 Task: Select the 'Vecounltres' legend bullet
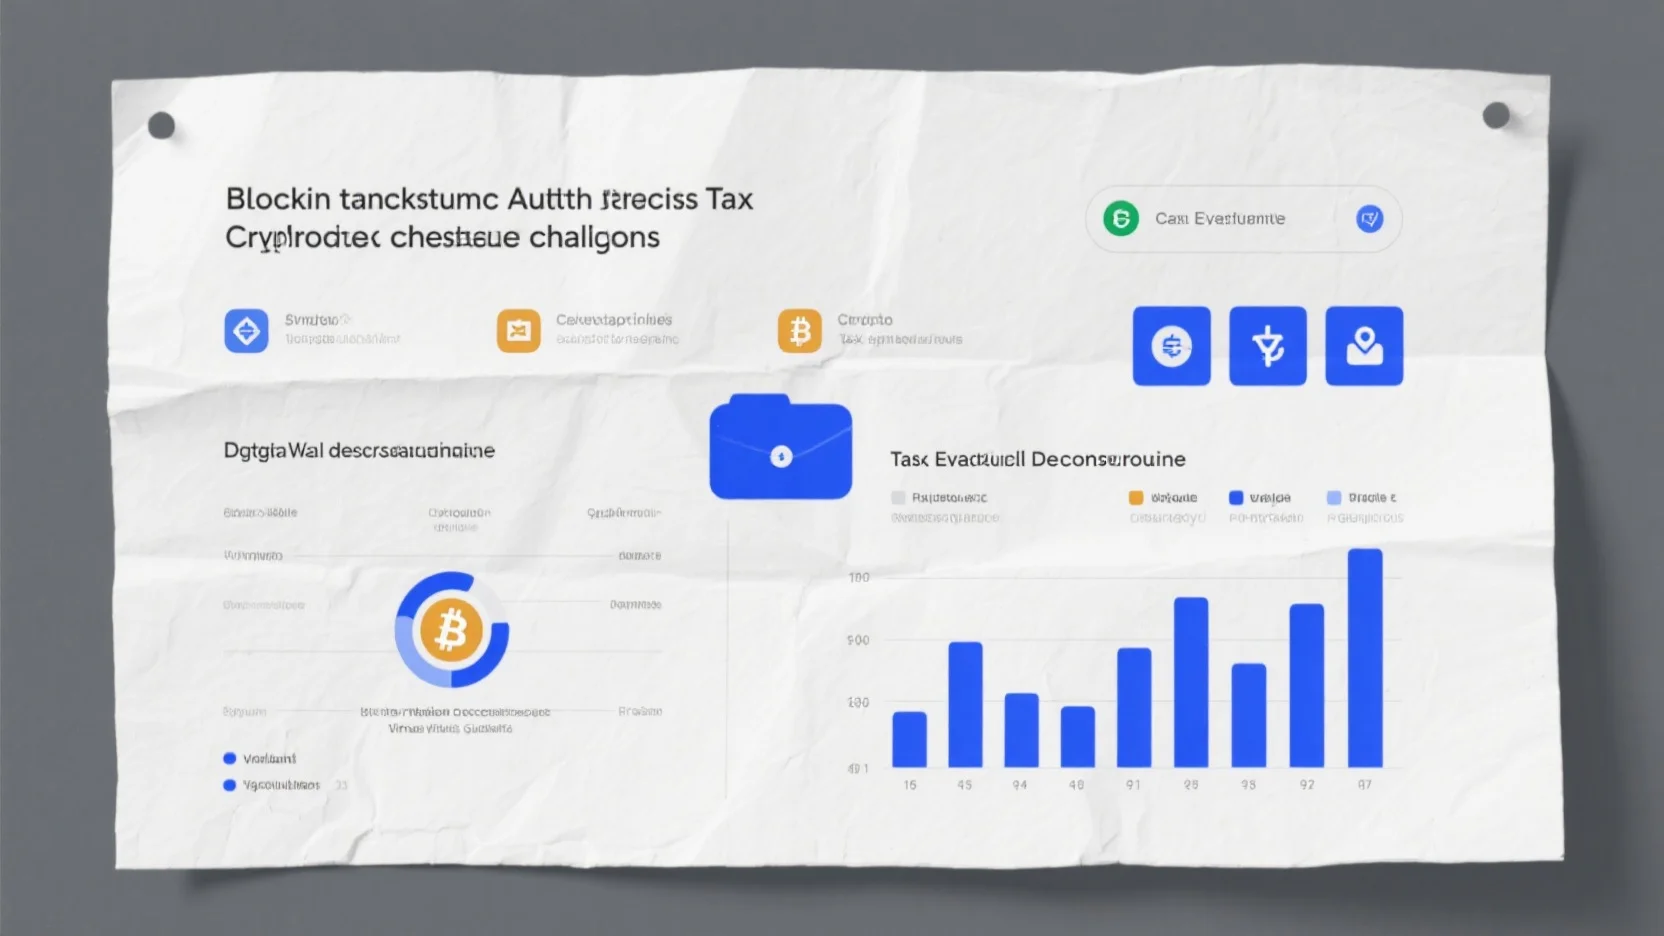point(228,785)
